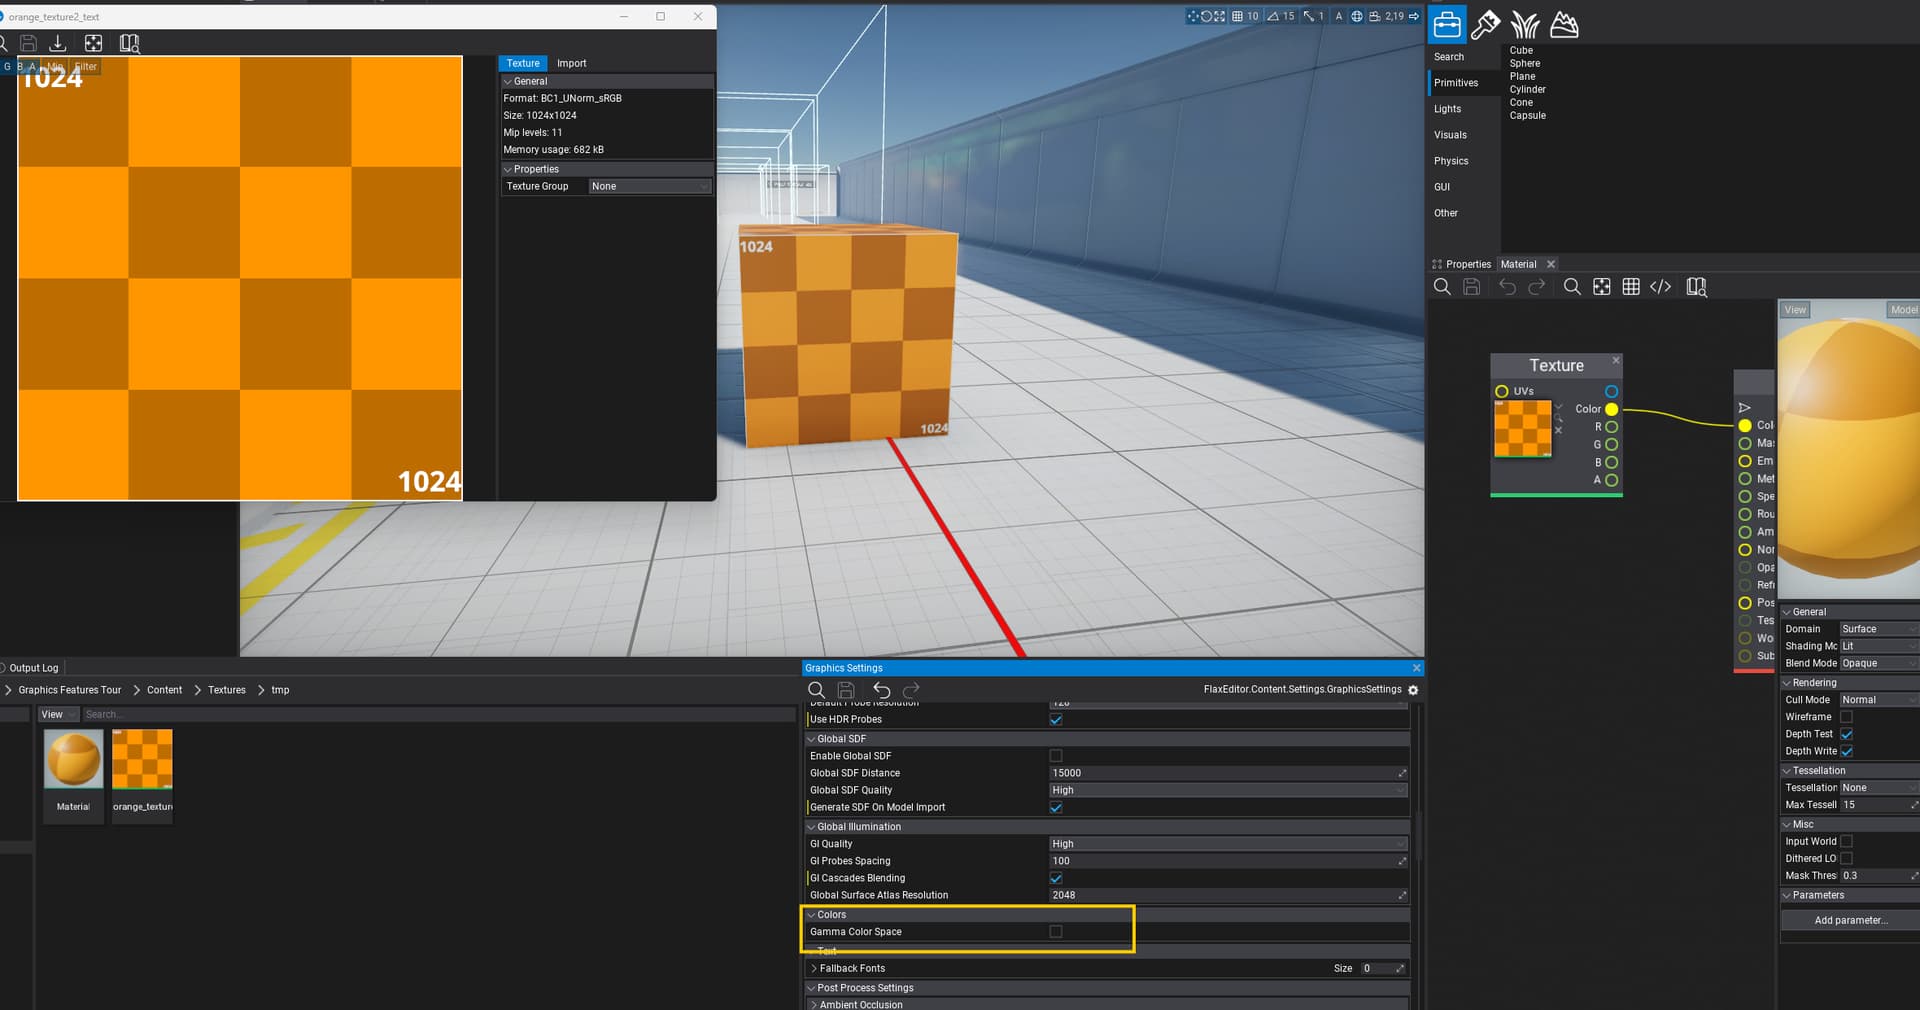Switch to the Import tab in texture window
The image size is (1920, 1010).
tap(571, 63)
